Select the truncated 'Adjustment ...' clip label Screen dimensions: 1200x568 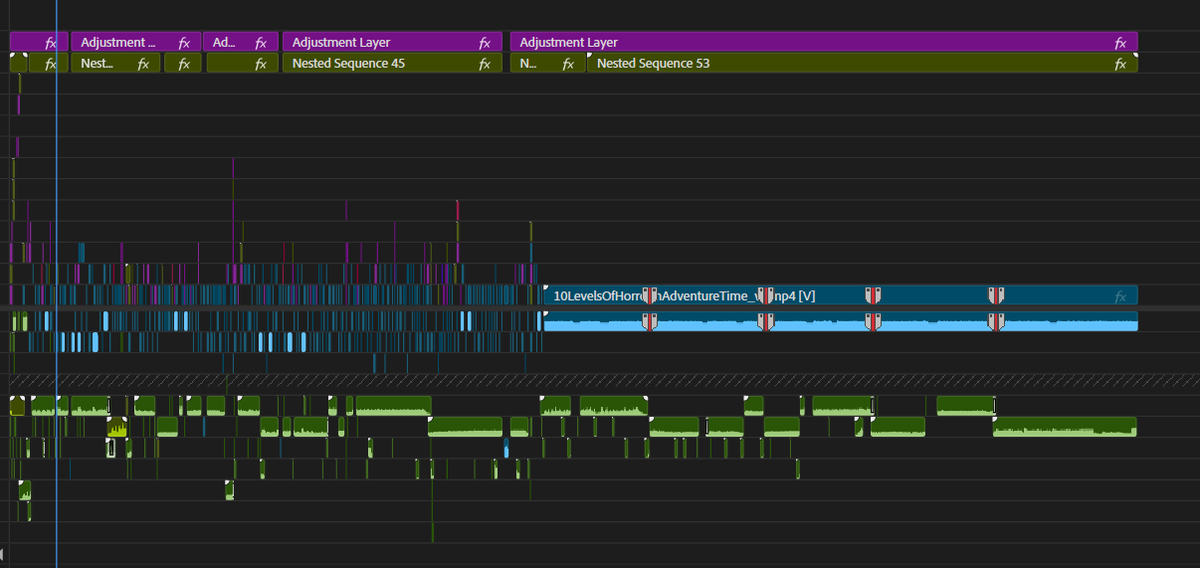118,43
